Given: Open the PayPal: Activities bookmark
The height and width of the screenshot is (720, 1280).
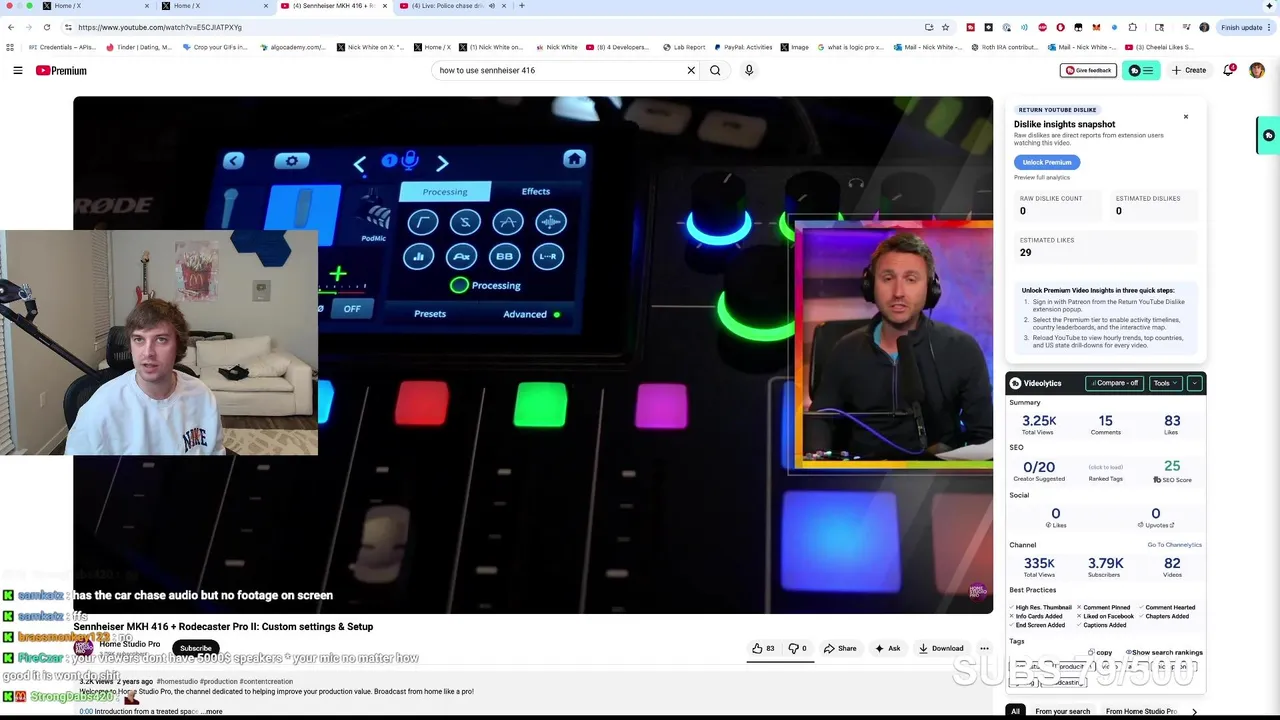Looking at the screenshot, I should 743,47.
